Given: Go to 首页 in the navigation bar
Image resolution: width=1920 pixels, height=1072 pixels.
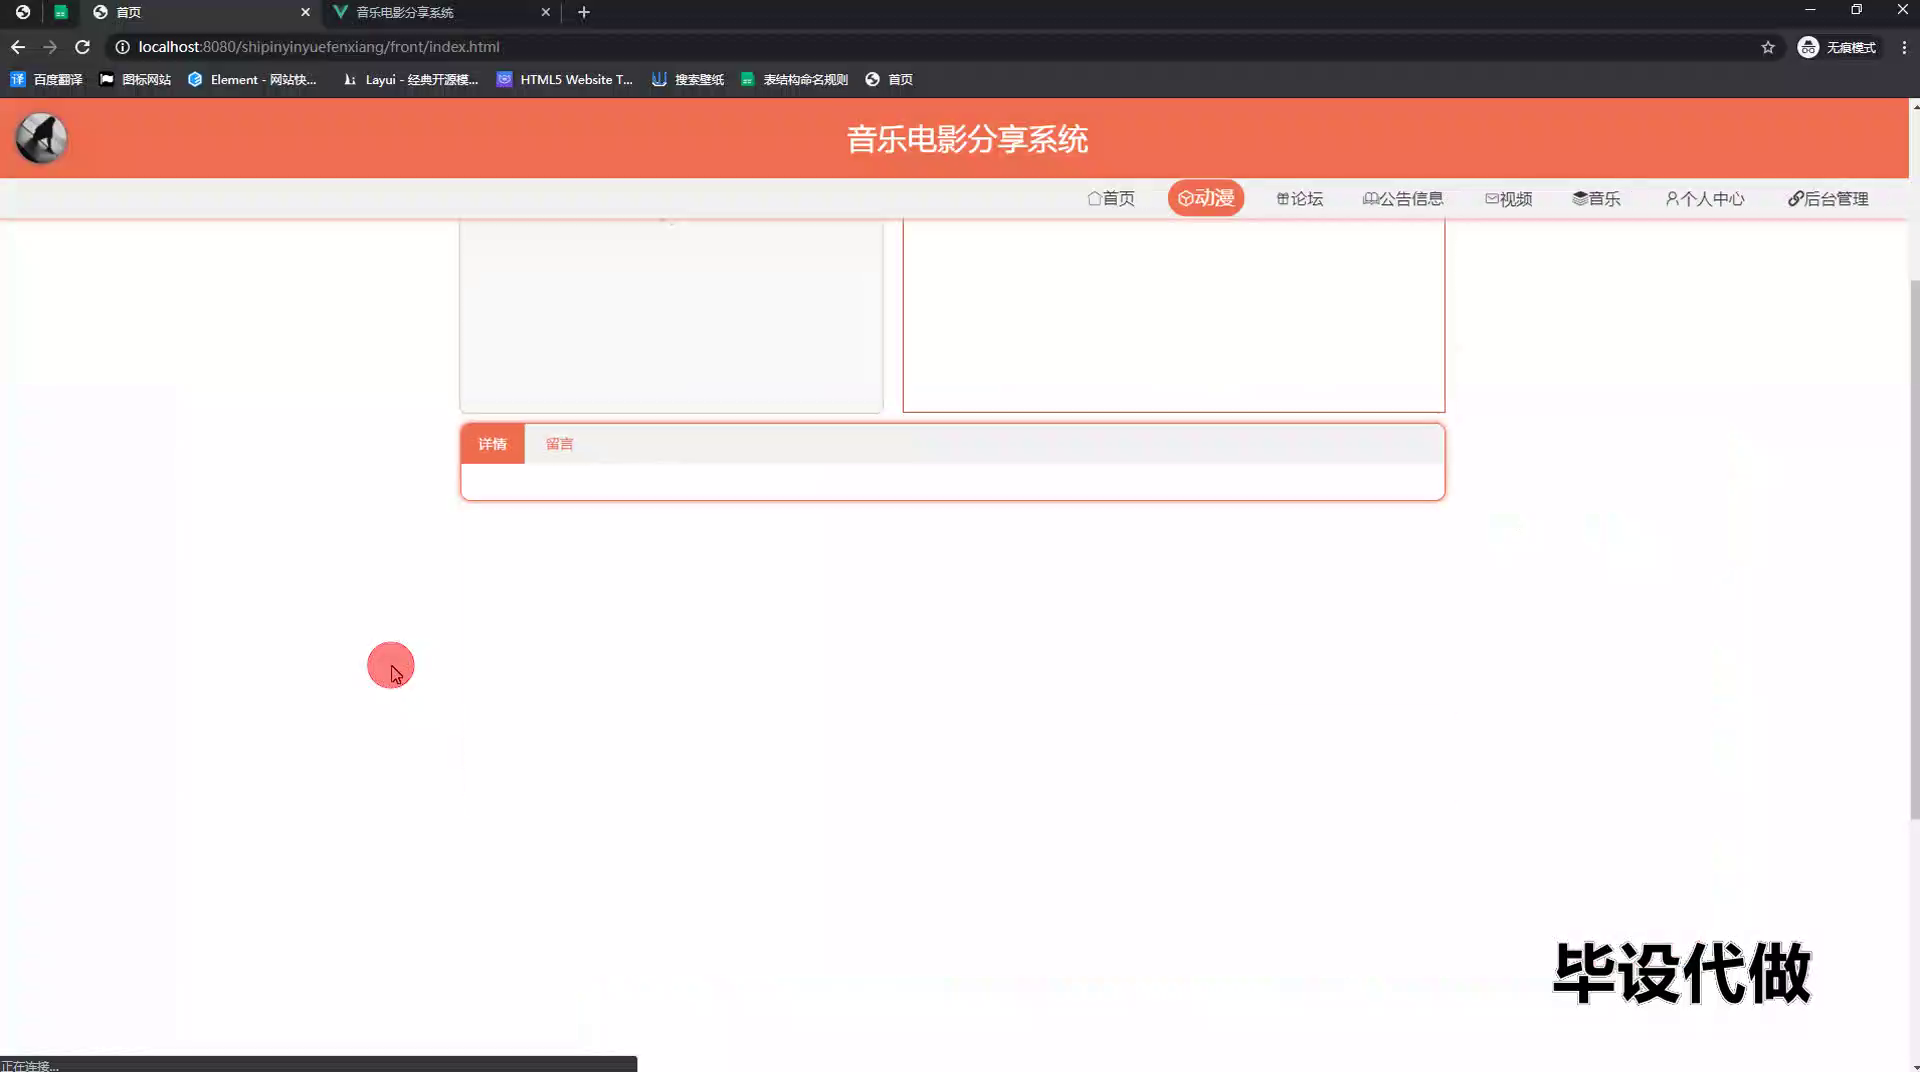Looking at the screenshot, I should [1111, 198].
